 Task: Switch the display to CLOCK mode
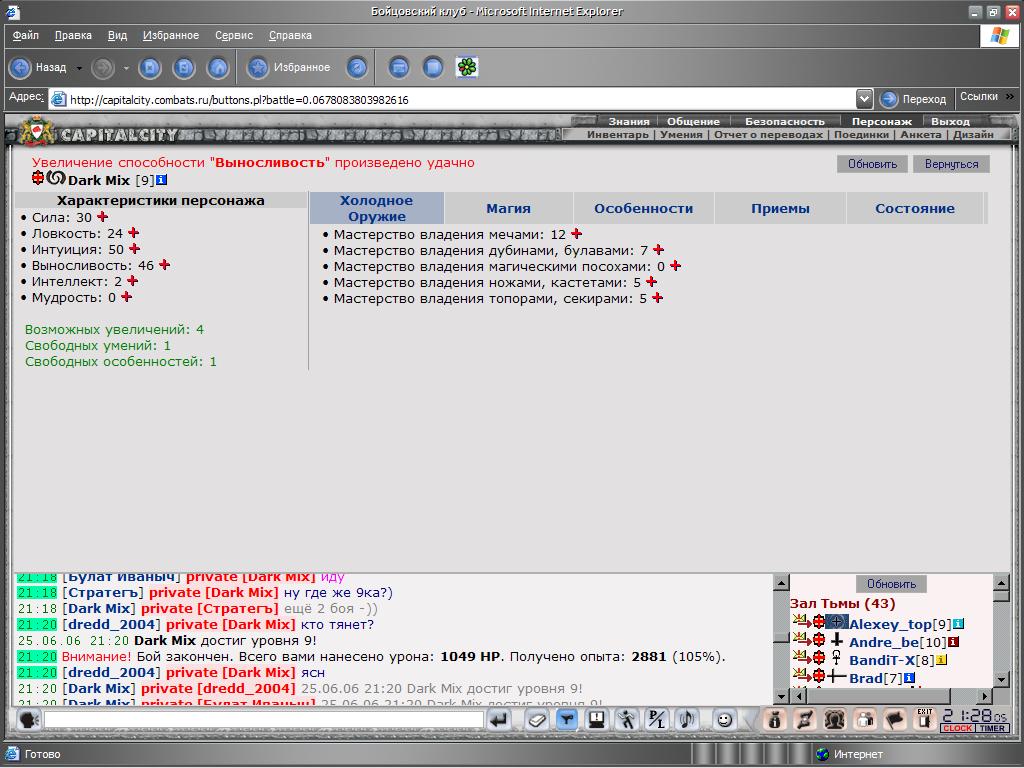tap(957, 728)
